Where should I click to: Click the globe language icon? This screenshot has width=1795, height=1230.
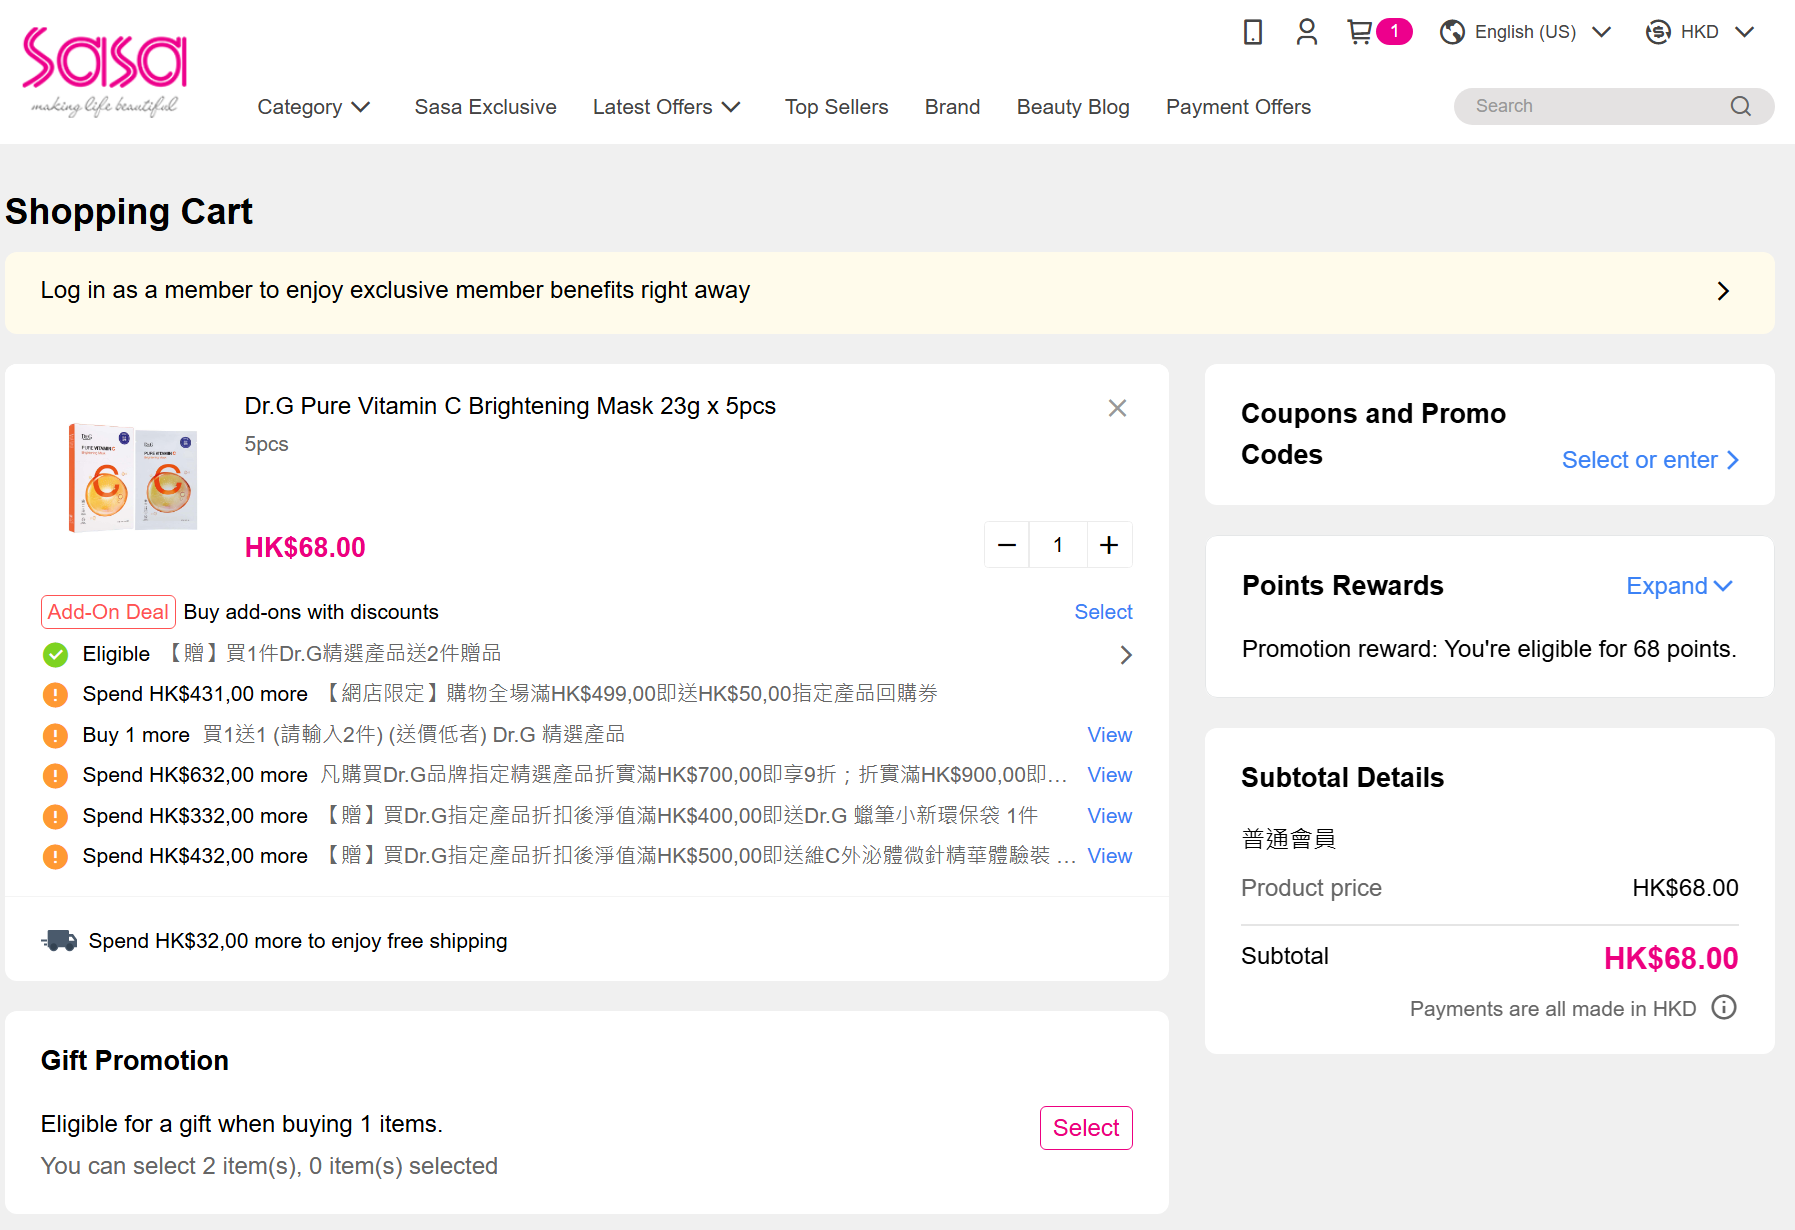pyautogui.click(x=1452, y=32)
